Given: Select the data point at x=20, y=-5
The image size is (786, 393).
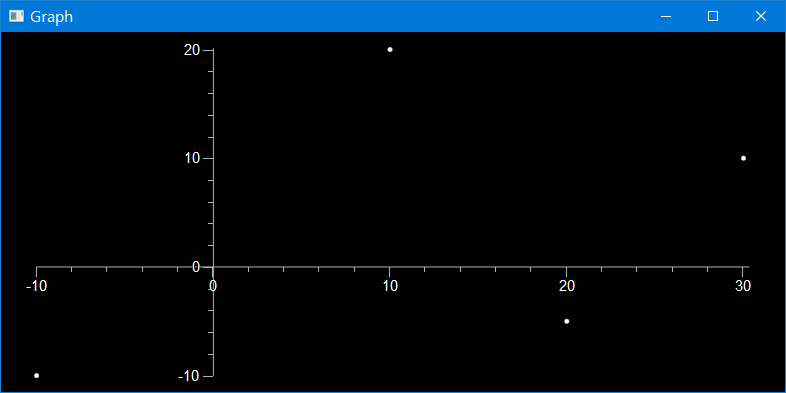Looking at the screenshot, I should (x=566, y=321).
